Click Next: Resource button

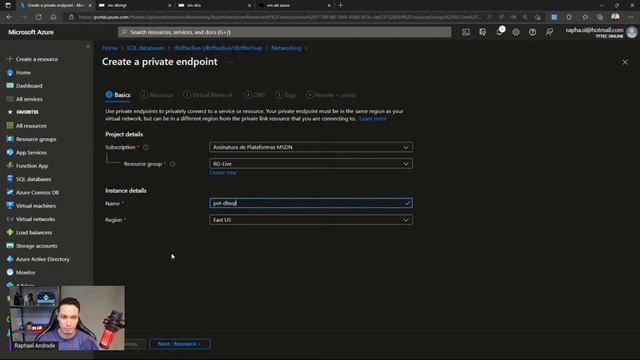tap(180, 344)
